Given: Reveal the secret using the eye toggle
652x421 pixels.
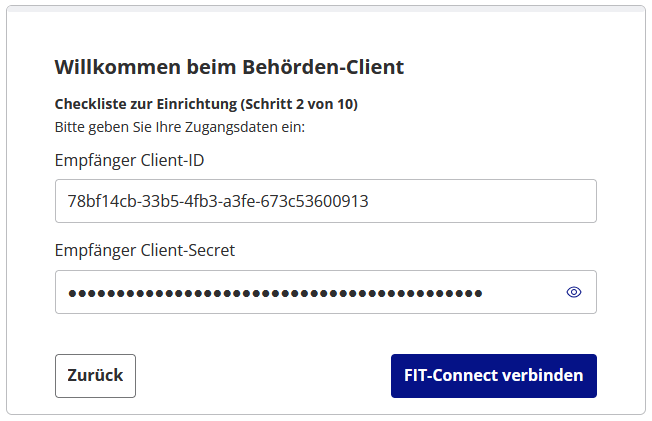Looking at the screenshot, I should [x=574, y=292].
